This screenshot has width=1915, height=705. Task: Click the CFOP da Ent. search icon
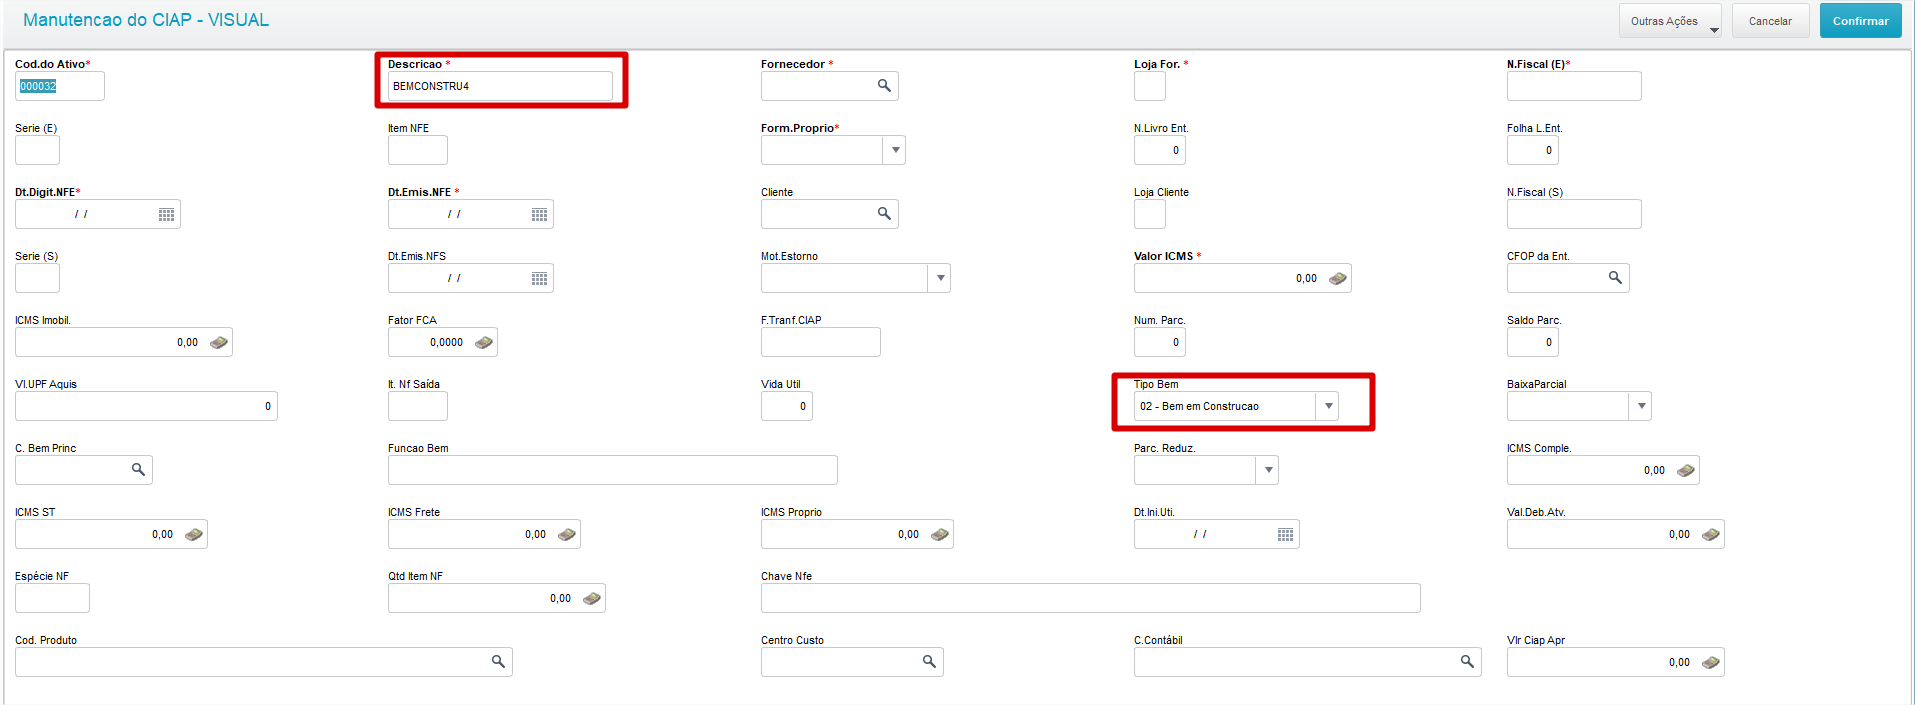(1615, 278)
